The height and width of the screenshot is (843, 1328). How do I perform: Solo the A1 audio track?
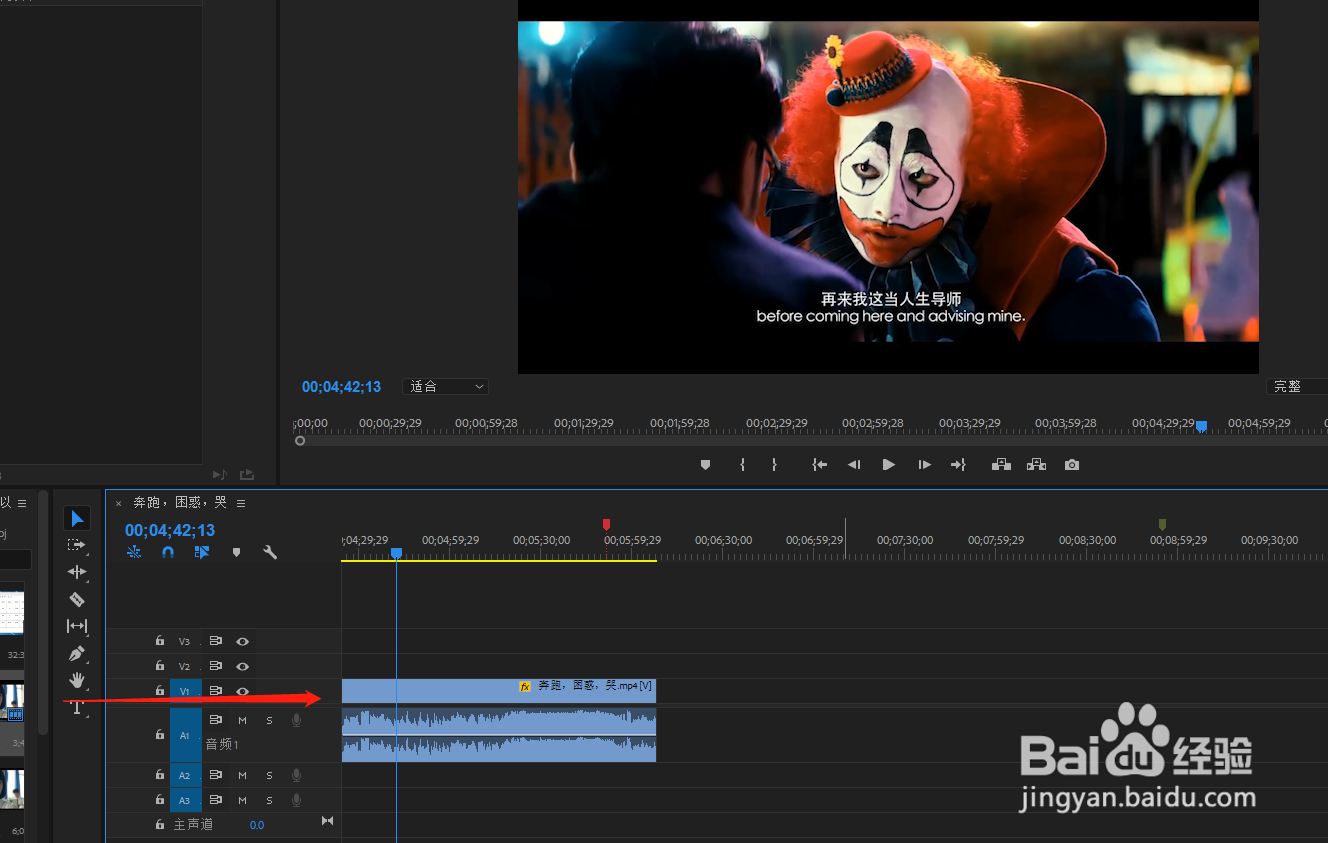click(x=269, y=720)
